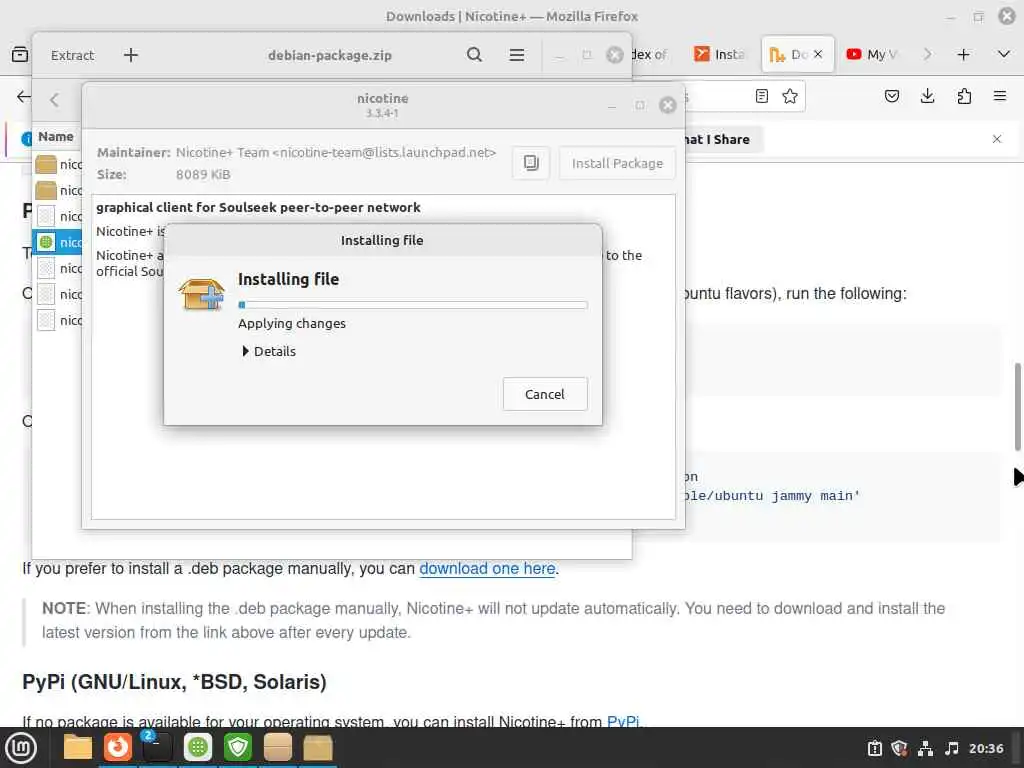Open Firefox from the taskbar

pyautogui.click(x=118, y=748)
